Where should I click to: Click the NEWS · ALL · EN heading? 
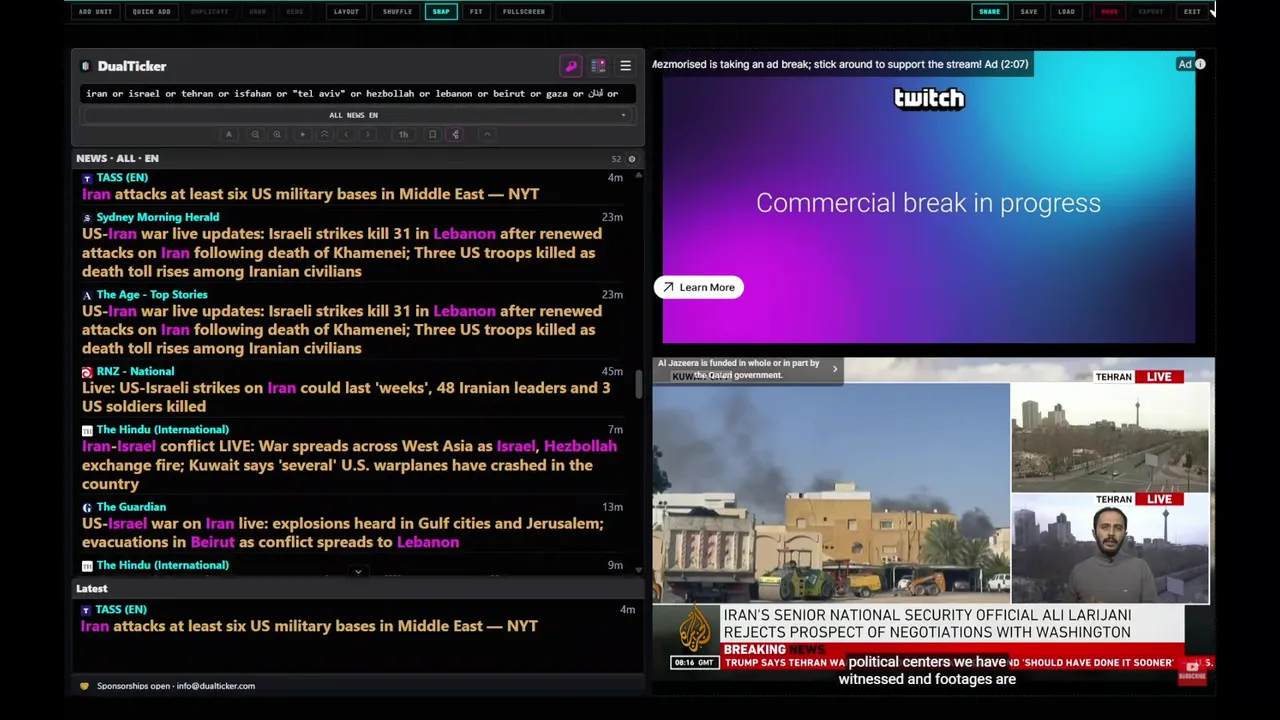(x=117, y=158)
